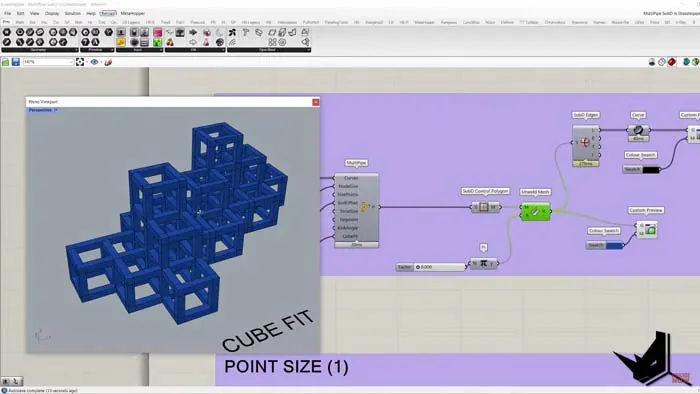The image size is (700, 394).
Task: Click the pink gradient component icon
Action: tap(158, 33)
